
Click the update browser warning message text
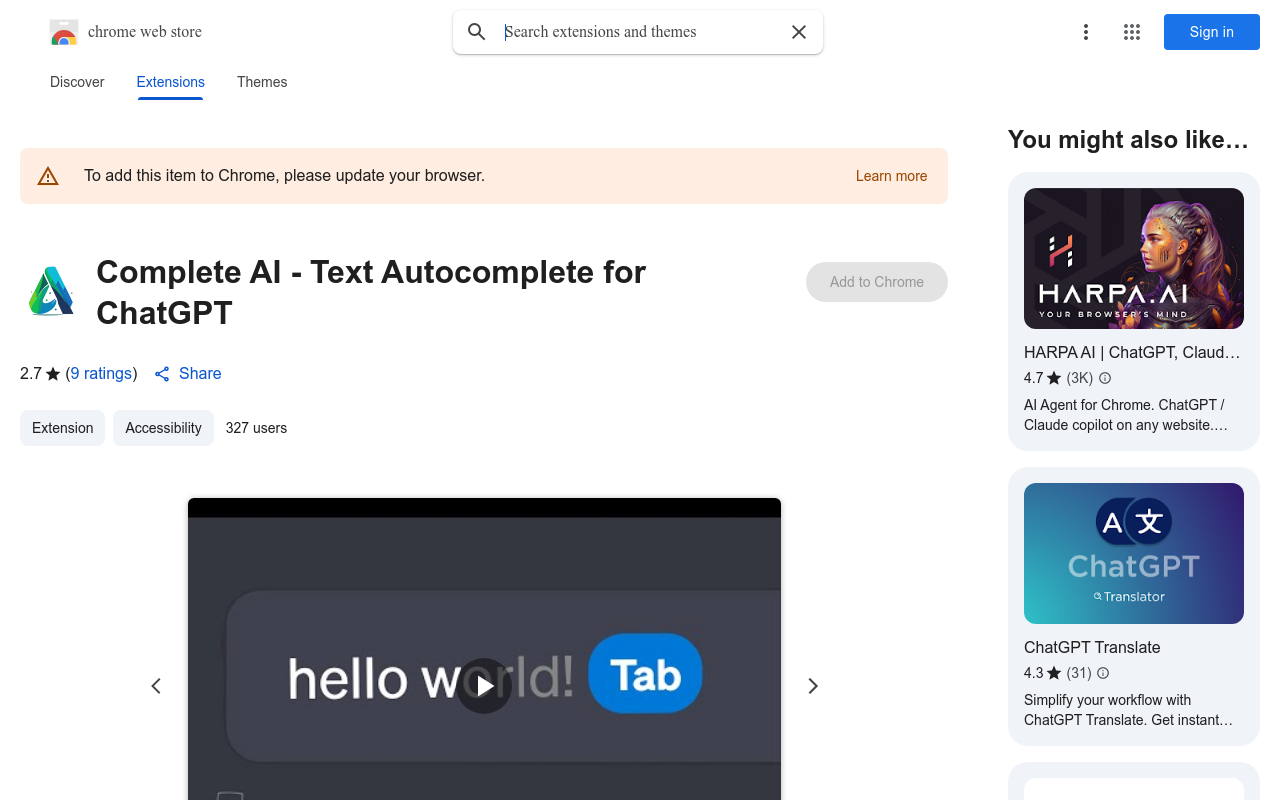(x=284, y=176)
